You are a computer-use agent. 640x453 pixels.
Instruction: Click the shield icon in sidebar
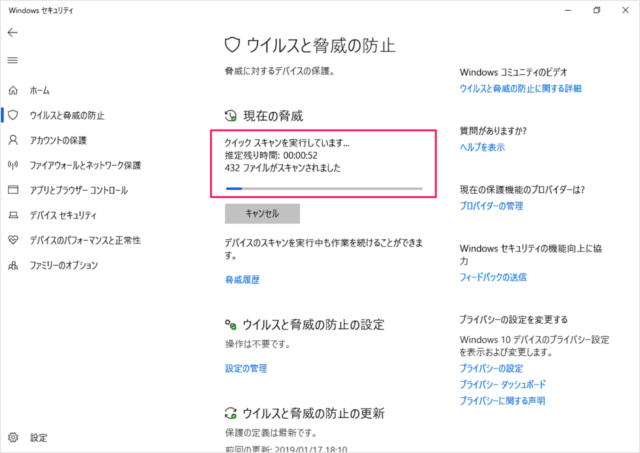click(13, 115)
